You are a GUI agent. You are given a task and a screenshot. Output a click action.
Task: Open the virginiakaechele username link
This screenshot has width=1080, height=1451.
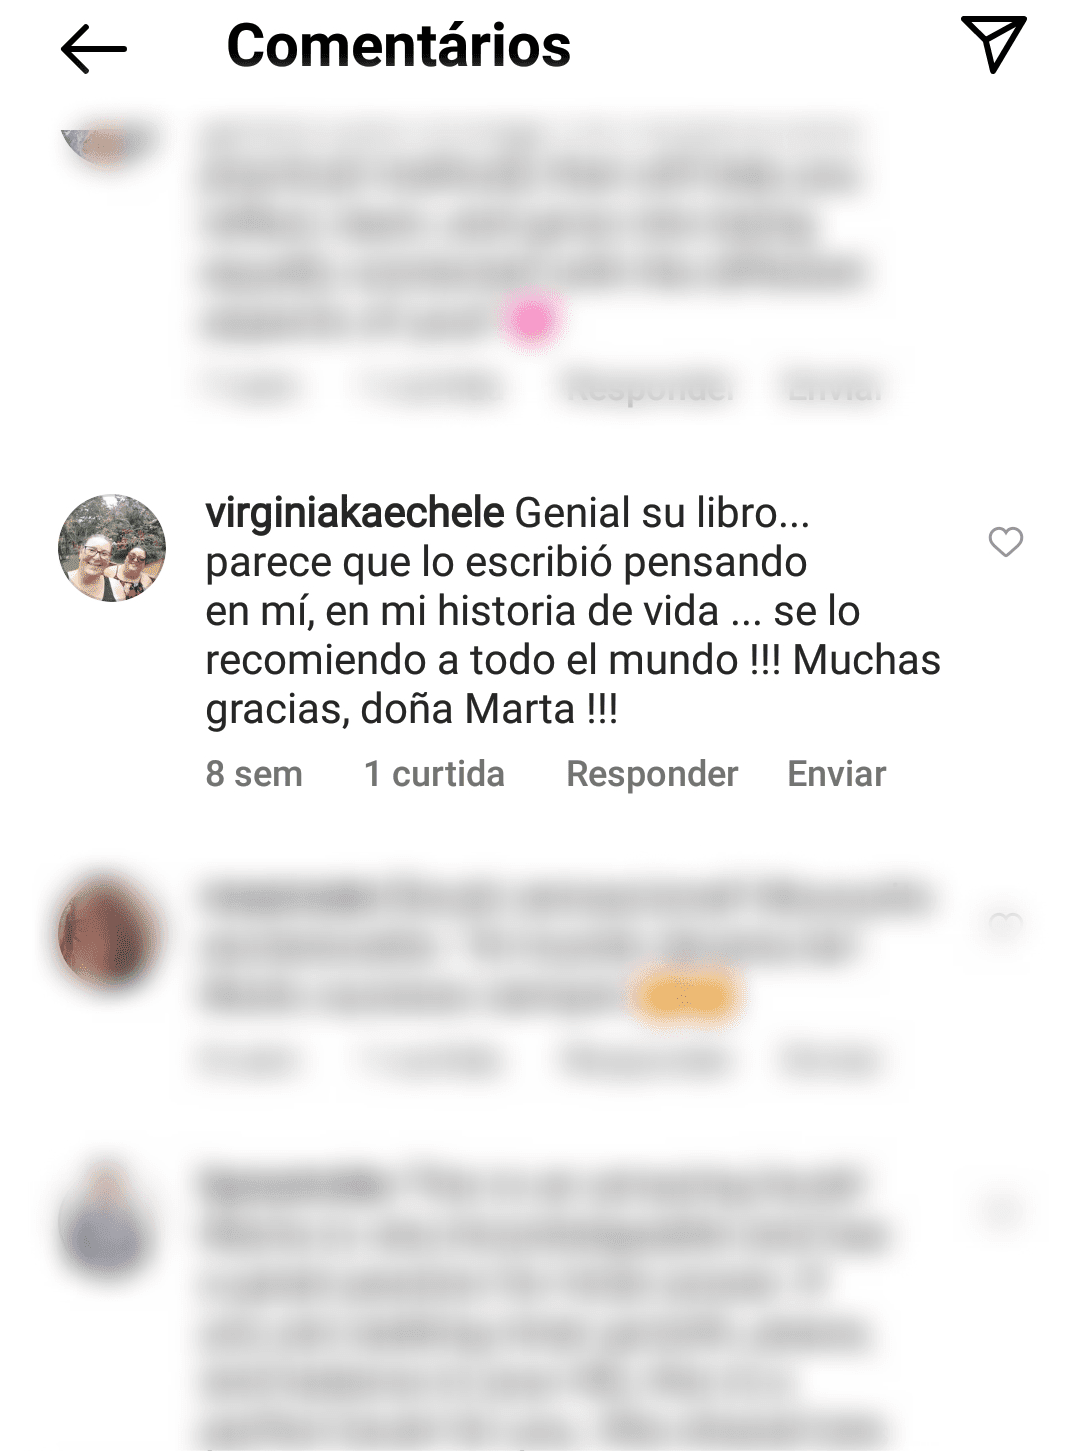(x=355, y=513)
